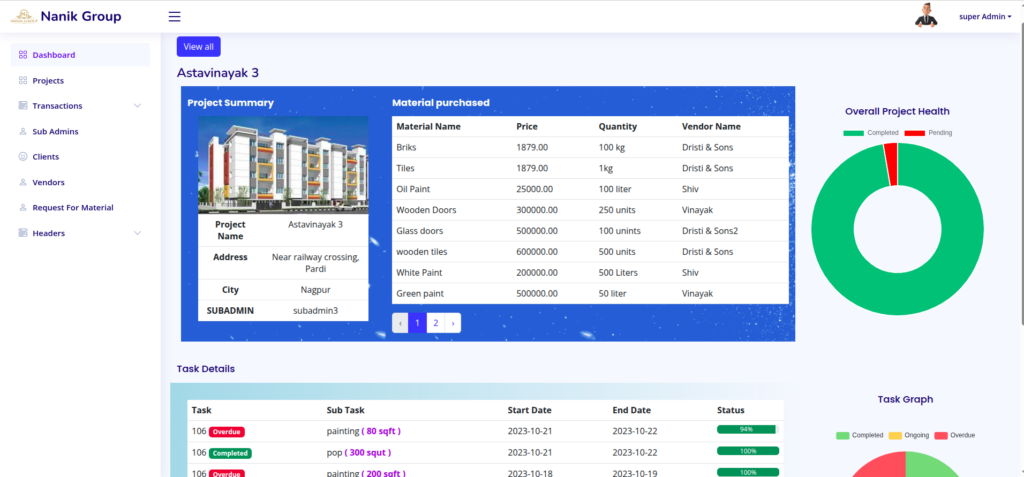The height and width of the screenshot is (477, 1024).
Task: Click the Status column header
Action: (731, 410)
